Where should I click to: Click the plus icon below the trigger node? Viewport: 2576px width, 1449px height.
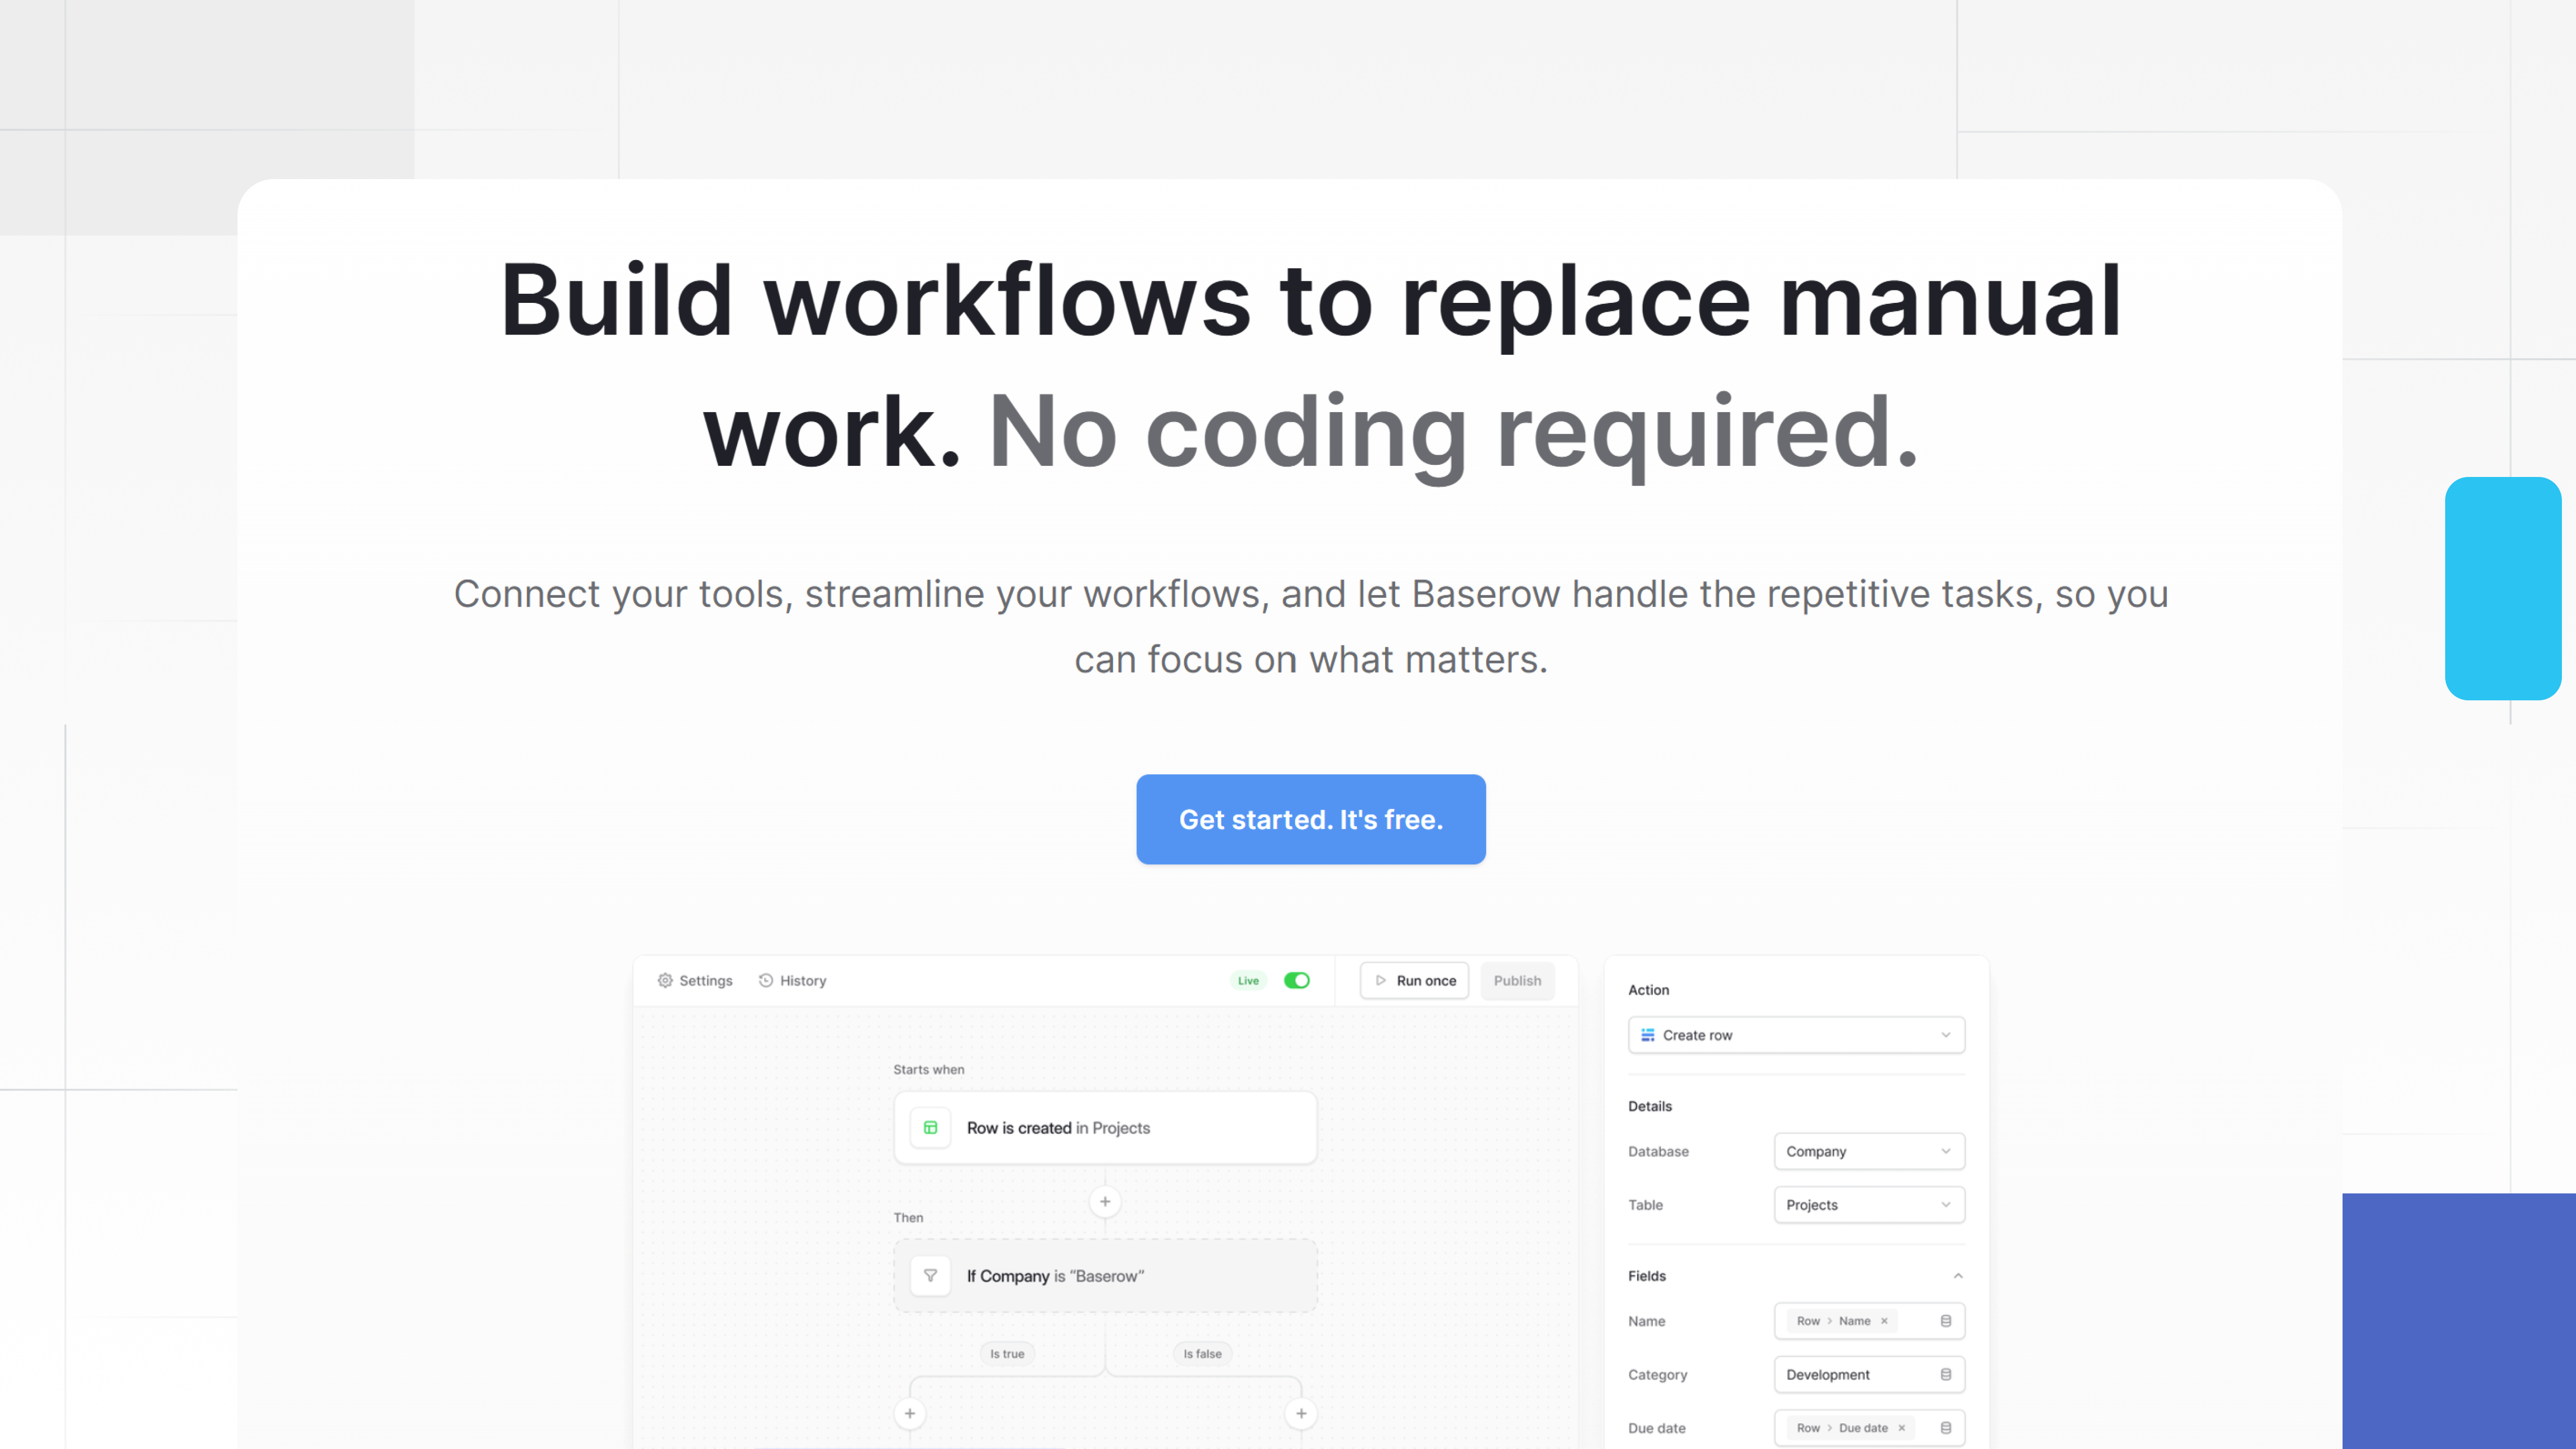(1105, 1201)
